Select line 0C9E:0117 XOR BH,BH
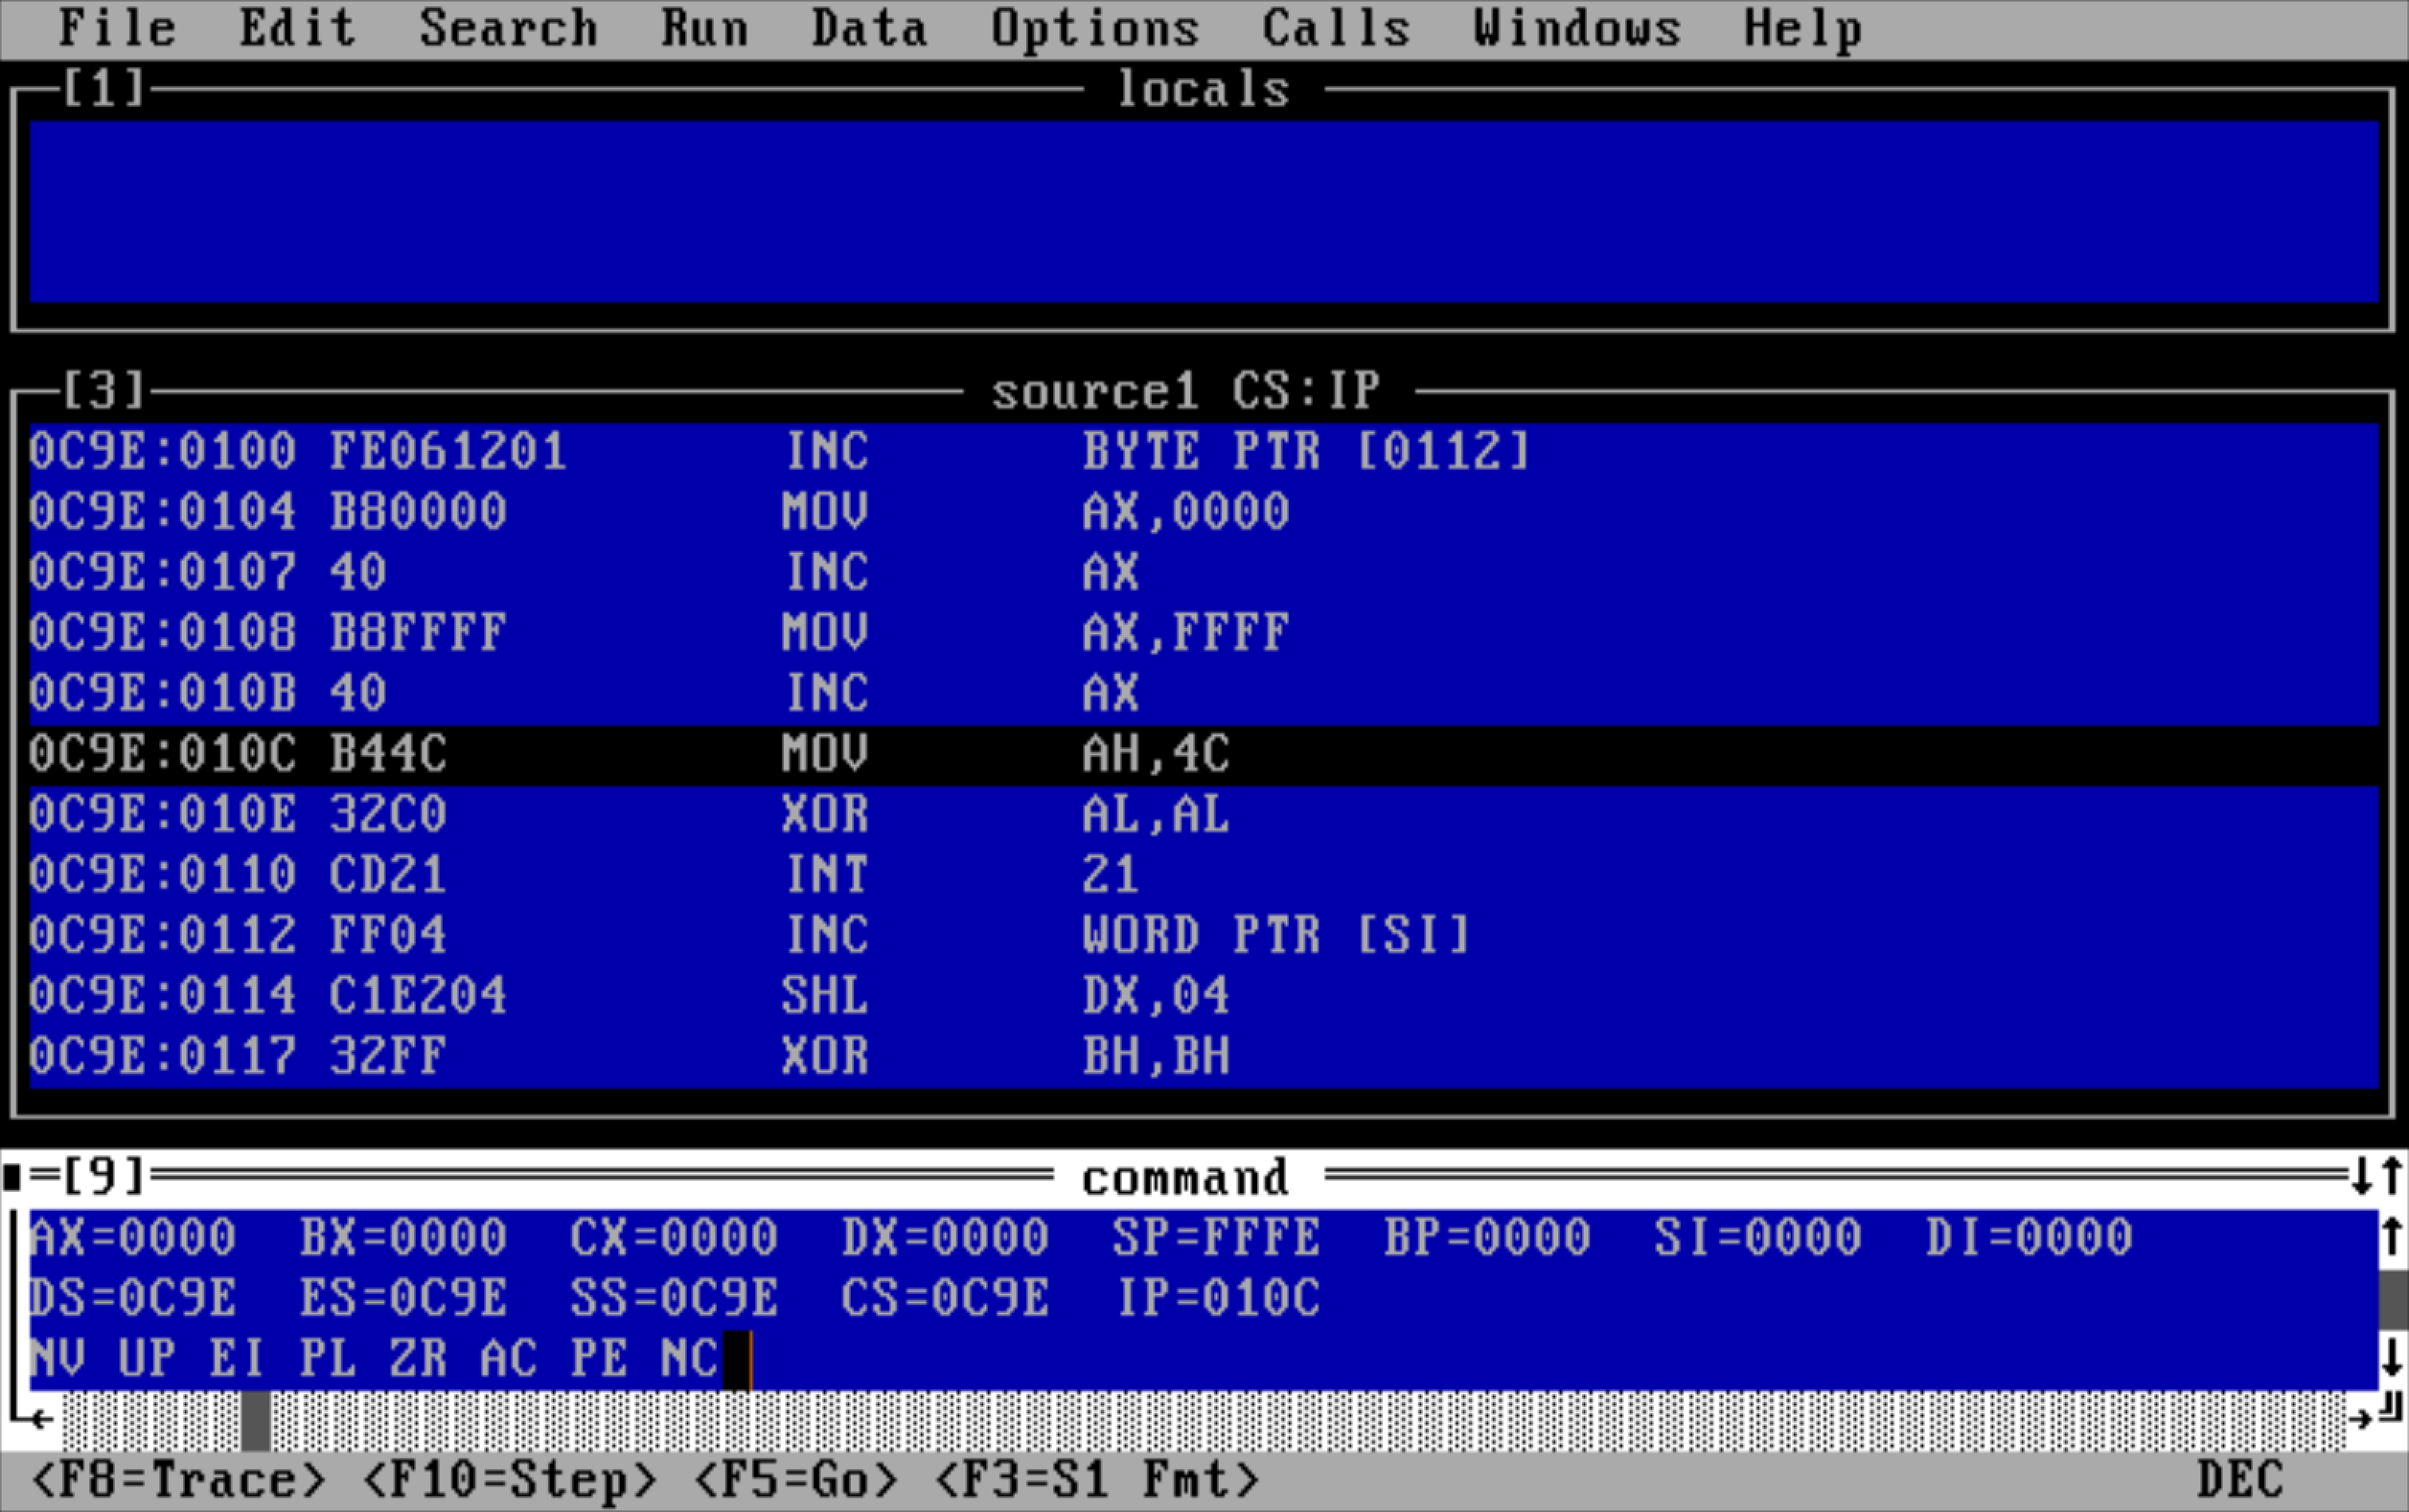The width and height of the screenshot is (2409, 1512). 1204,1056
